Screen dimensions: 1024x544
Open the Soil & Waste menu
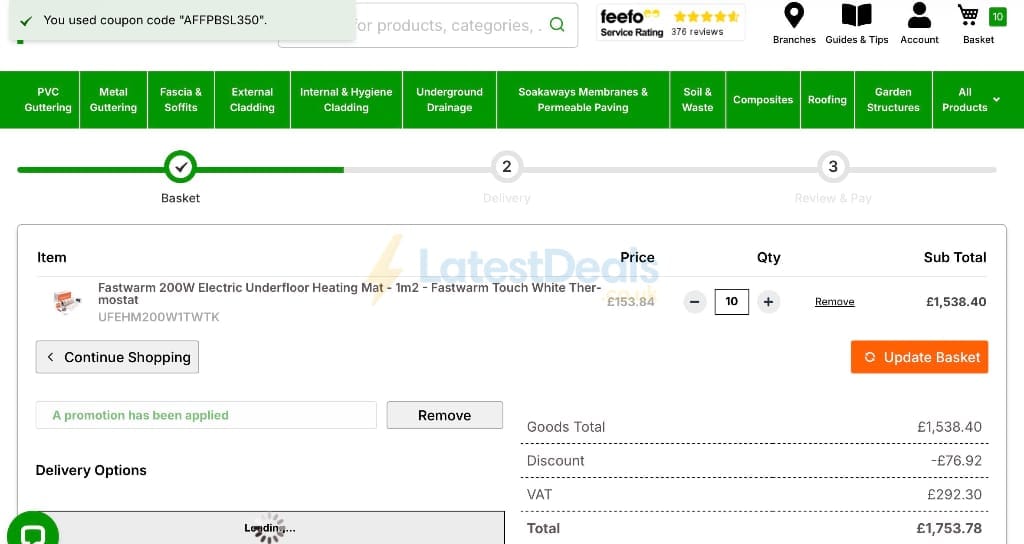[697, 100]
